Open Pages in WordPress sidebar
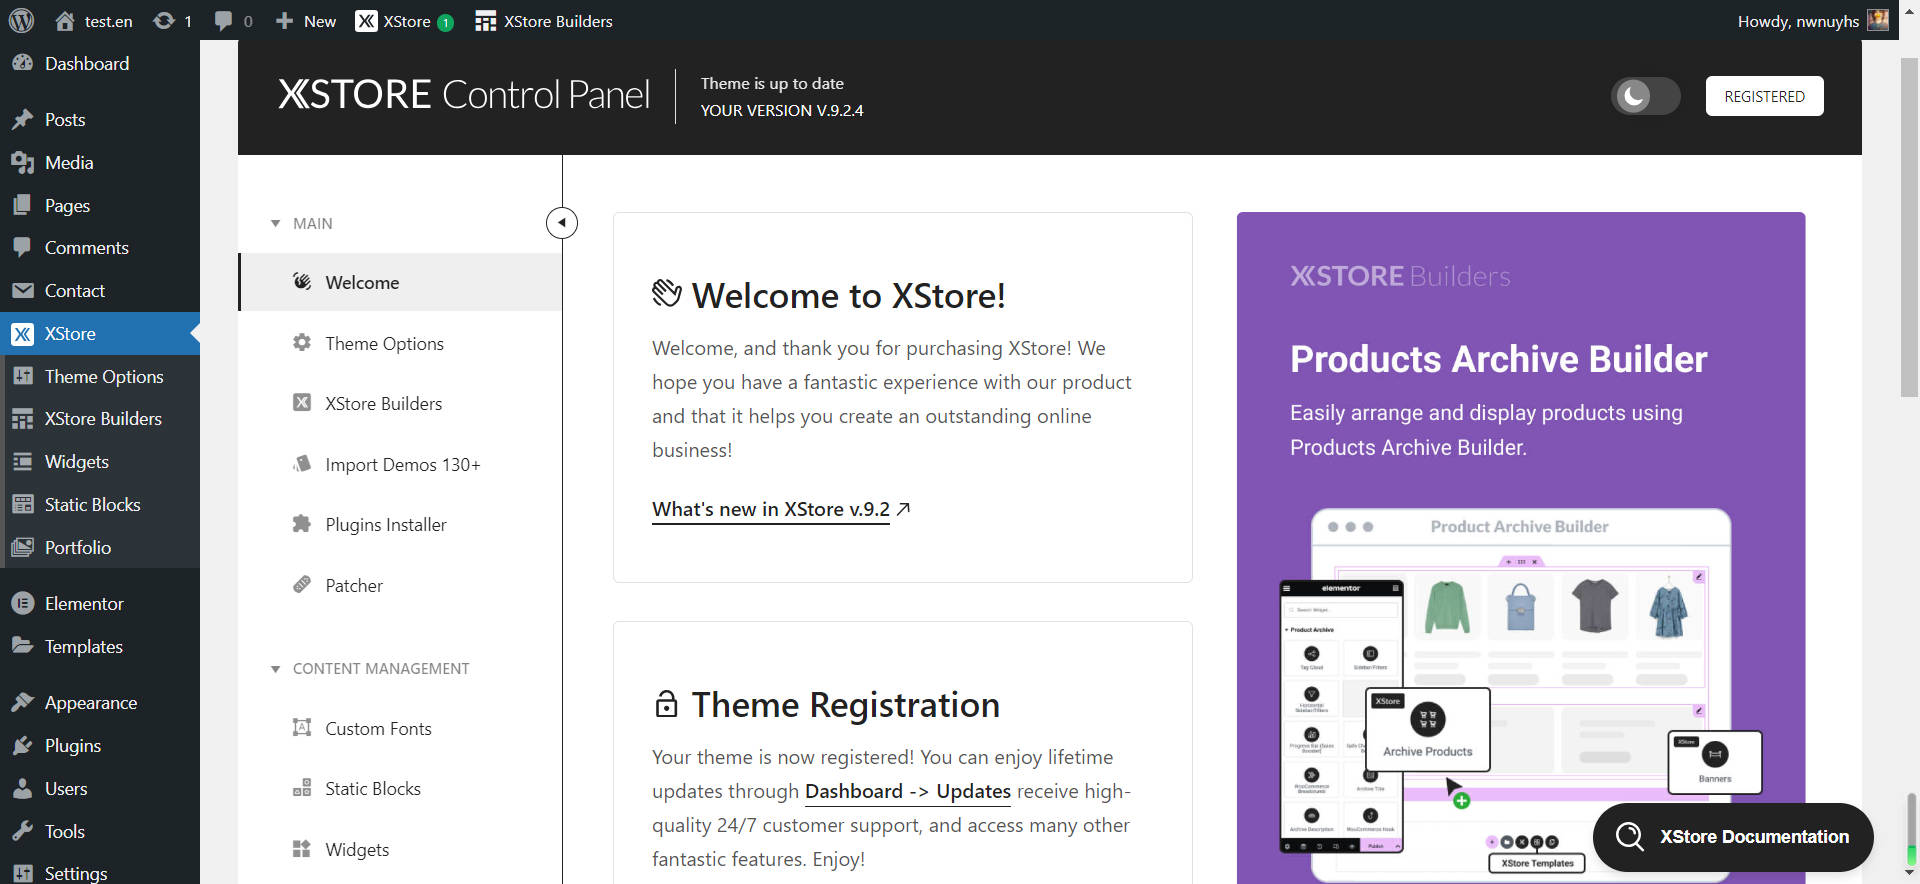Viewport: 1920px width, 884px height. coord(100,205)
